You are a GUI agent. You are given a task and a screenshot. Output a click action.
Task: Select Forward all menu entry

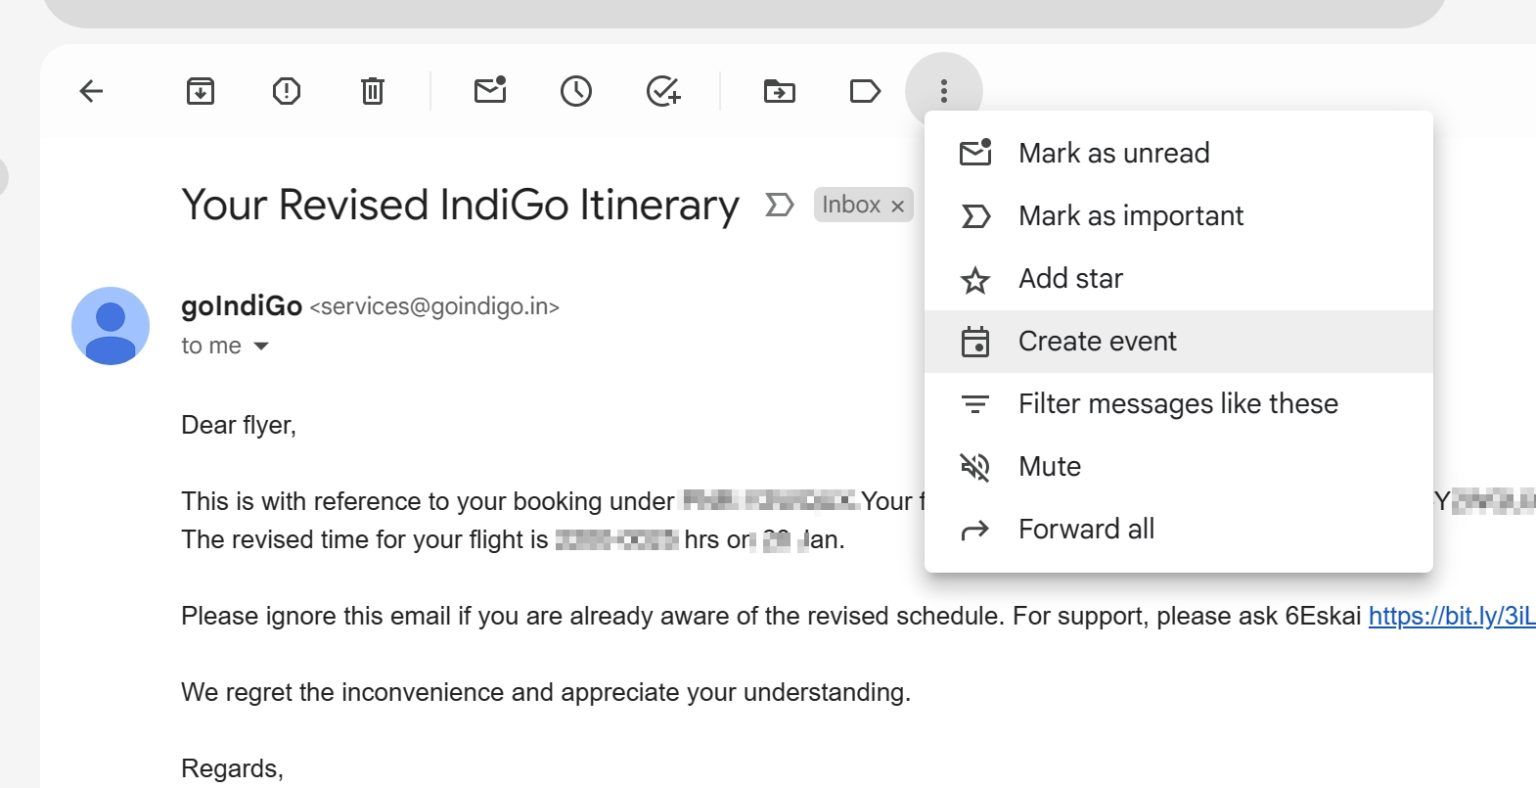pos(1179,529)
